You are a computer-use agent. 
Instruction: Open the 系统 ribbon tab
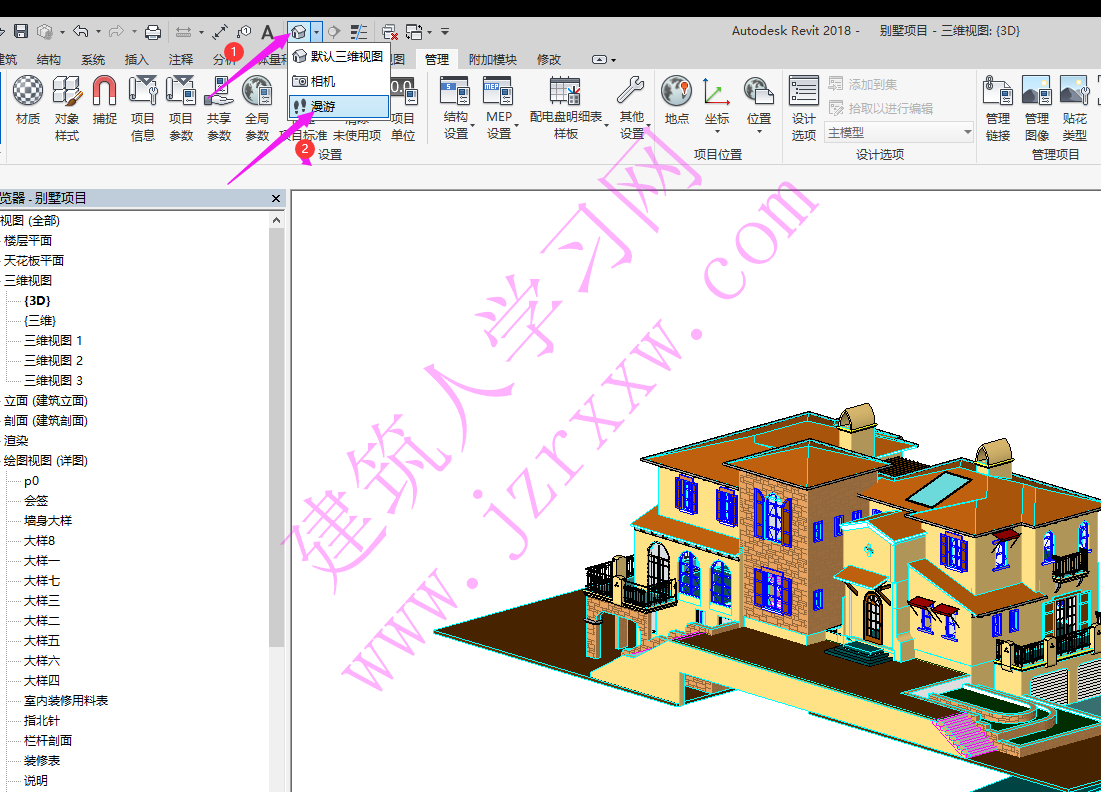(93, 60)
